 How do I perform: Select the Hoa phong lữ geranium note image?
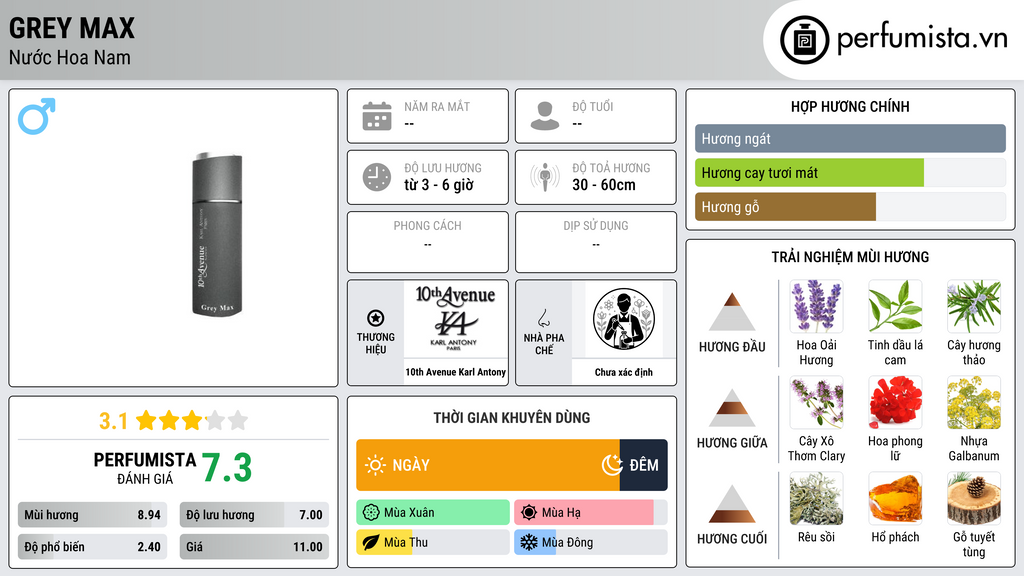895,403
